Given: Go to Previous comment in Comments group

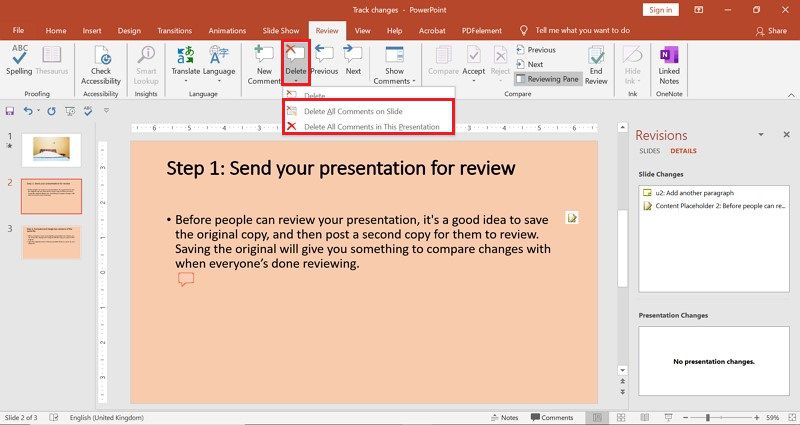Looking at the screenshot, I should [x=324, y=60].
